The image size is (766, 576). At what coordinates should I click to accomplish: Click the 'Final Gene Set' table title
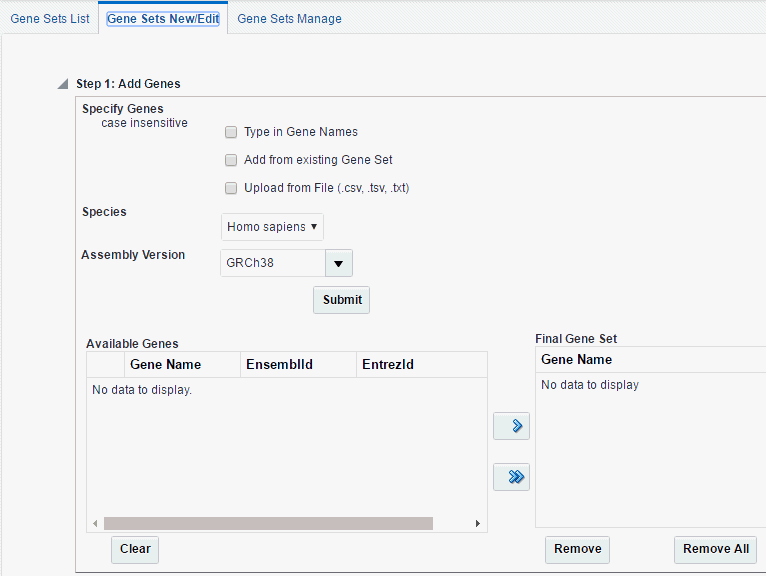[x=576, y=339]
